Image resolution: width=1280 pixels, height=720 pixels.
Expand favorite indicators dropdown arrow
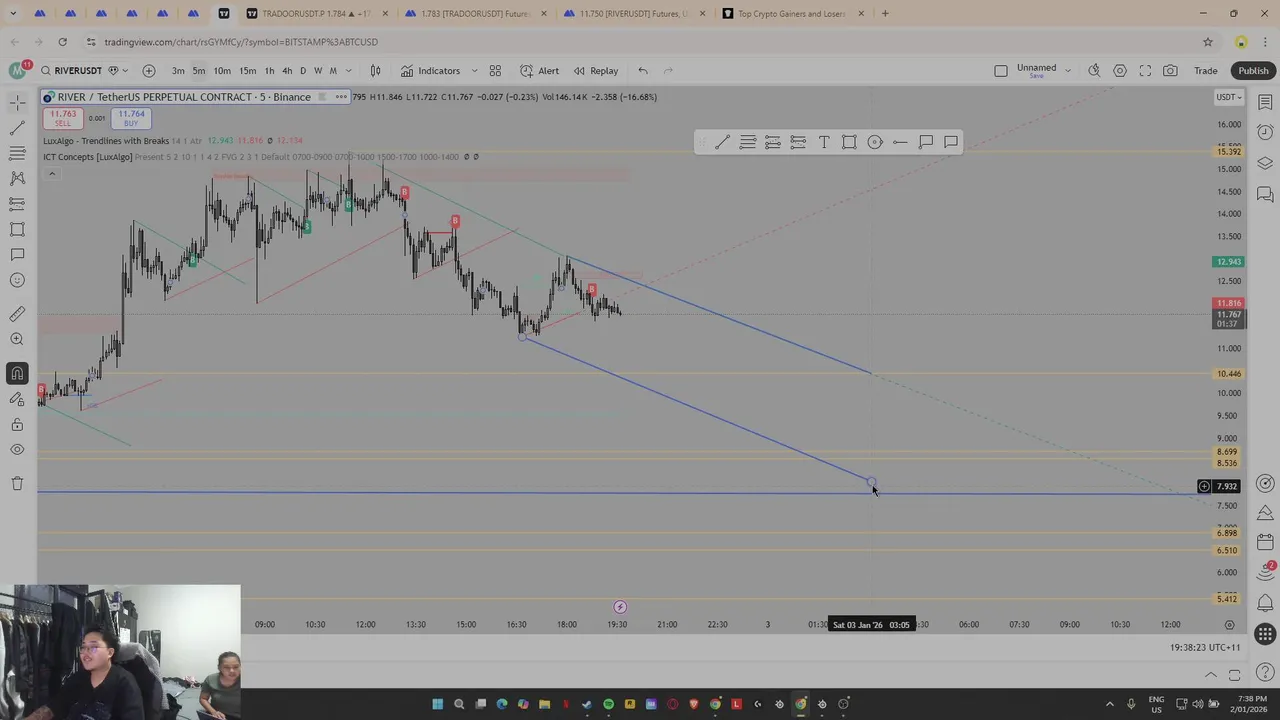pos(474,71)
